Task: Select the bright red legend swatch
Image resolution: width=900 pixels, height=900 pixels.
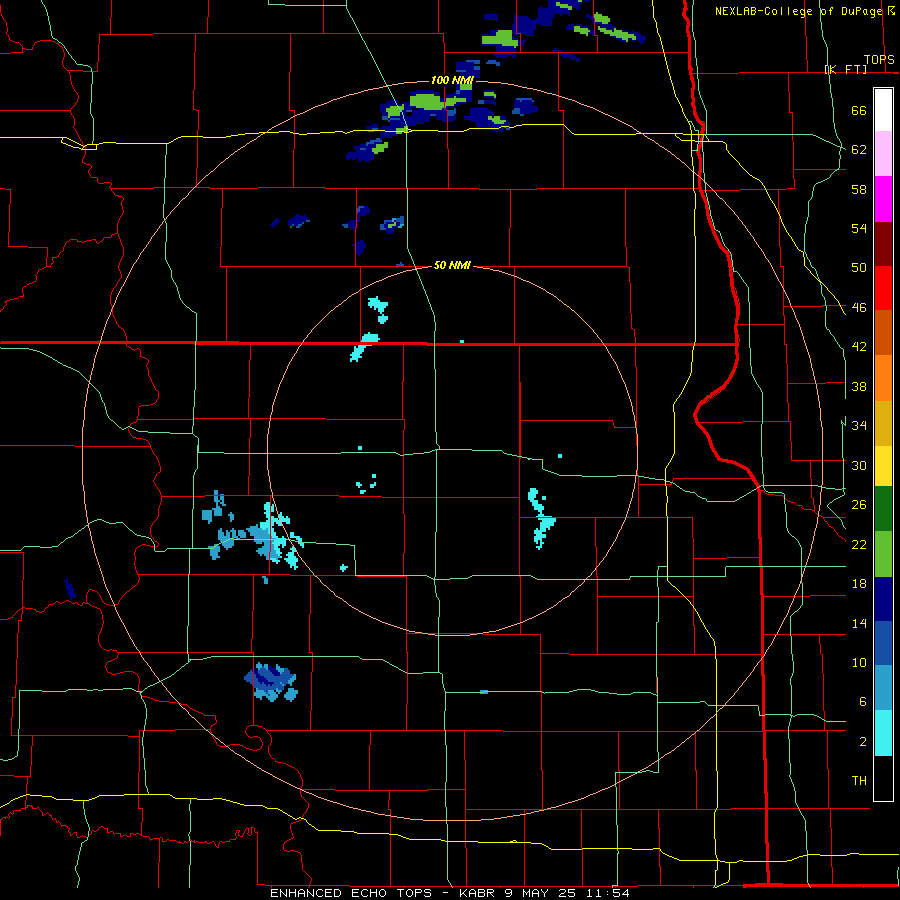Action: click(x=883, y=288)
